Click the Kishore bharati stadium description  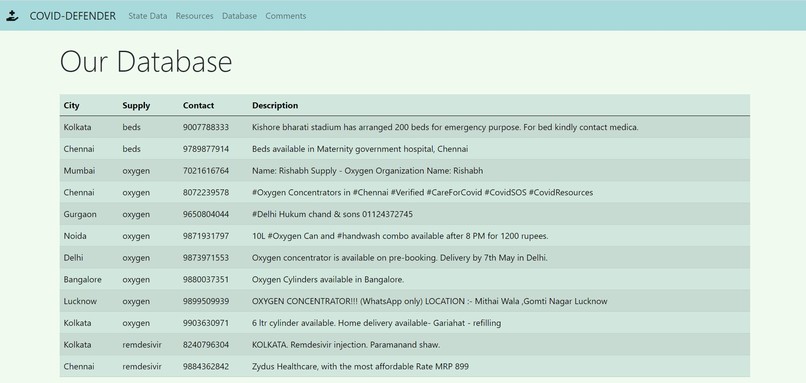click(x=445, y=127)
